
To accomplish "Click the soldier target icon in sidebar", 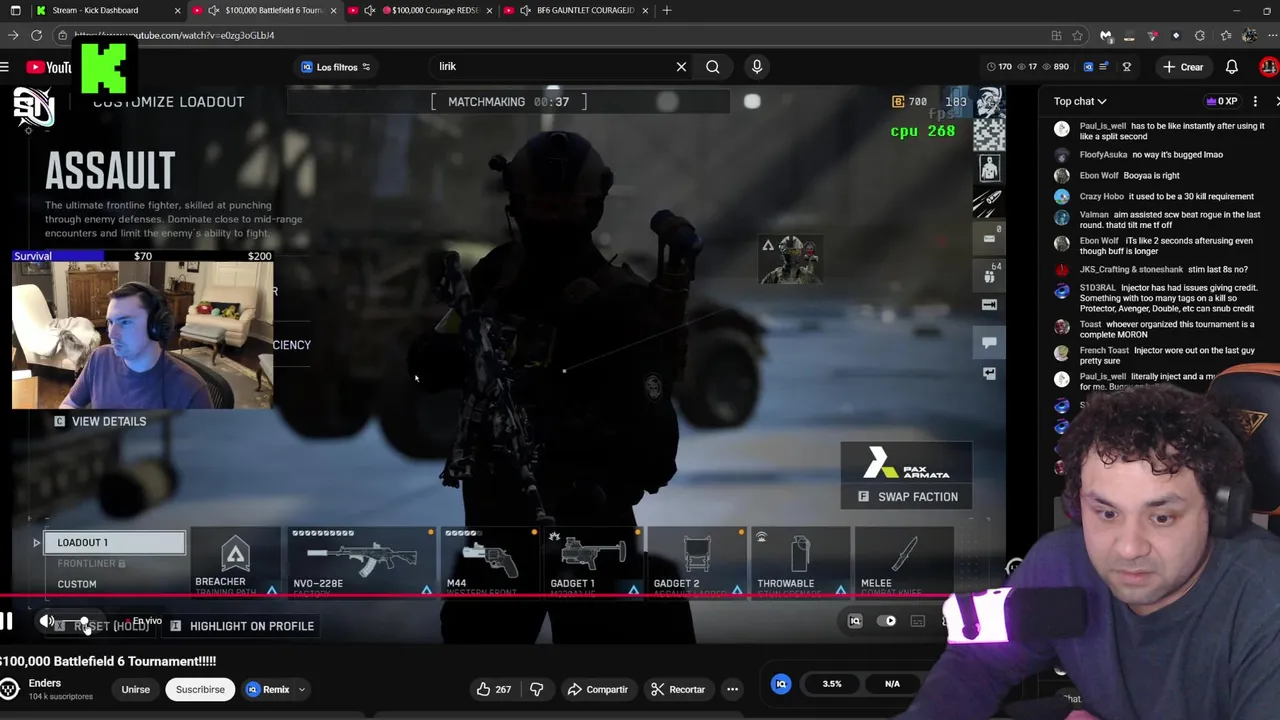I will tap(989, 168).
